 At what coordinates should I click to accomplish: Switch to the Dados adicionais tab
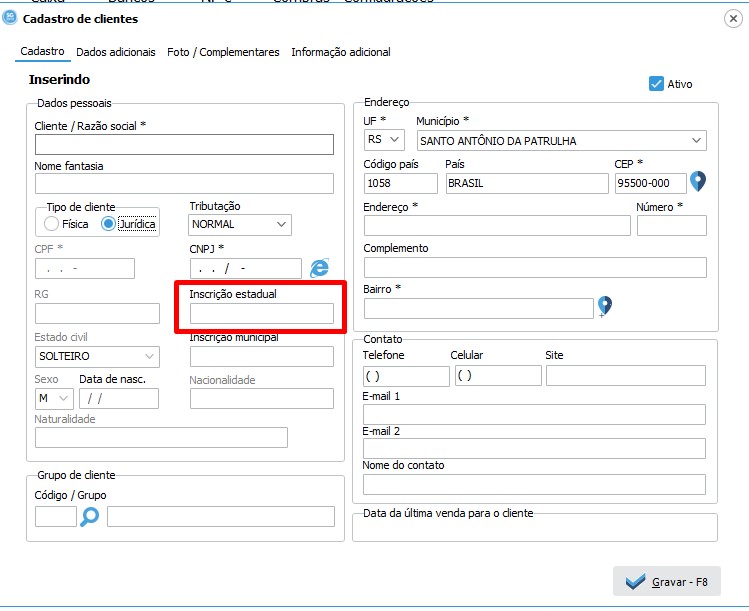pos(116,52)
